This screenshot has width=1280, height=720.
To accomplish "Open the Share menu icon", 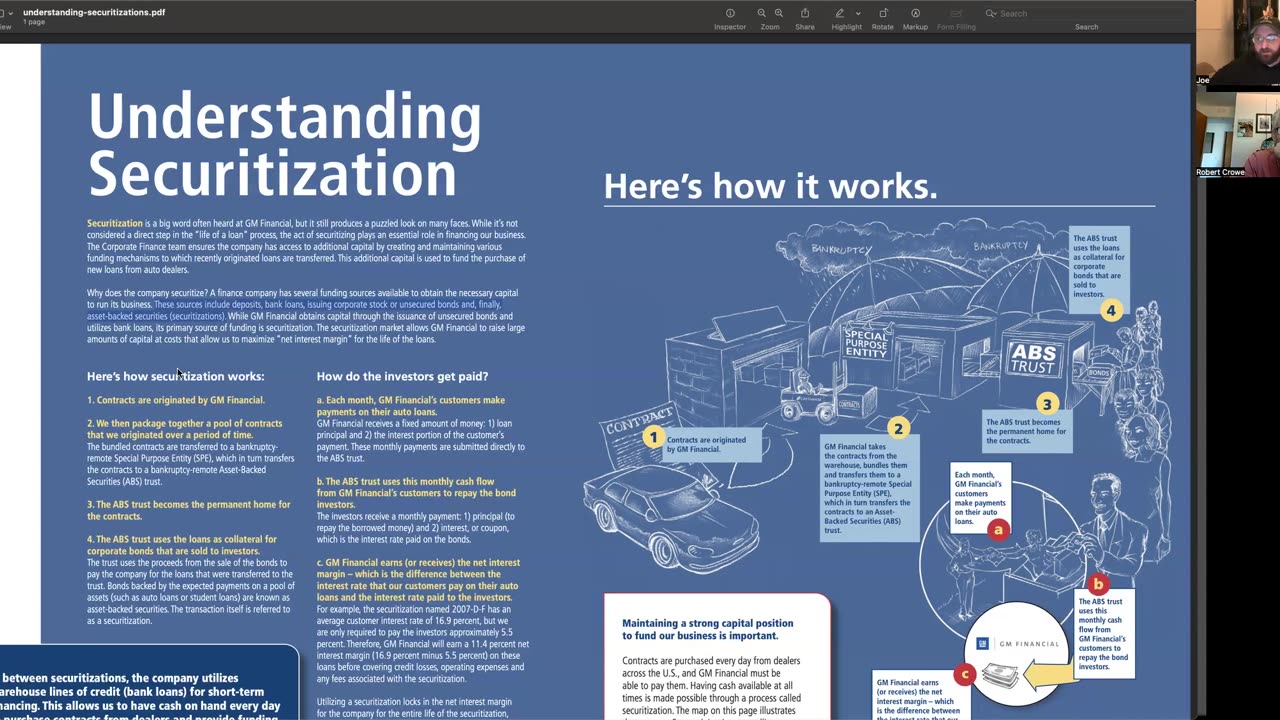I will pyautogui.click(x=805, y=13).
